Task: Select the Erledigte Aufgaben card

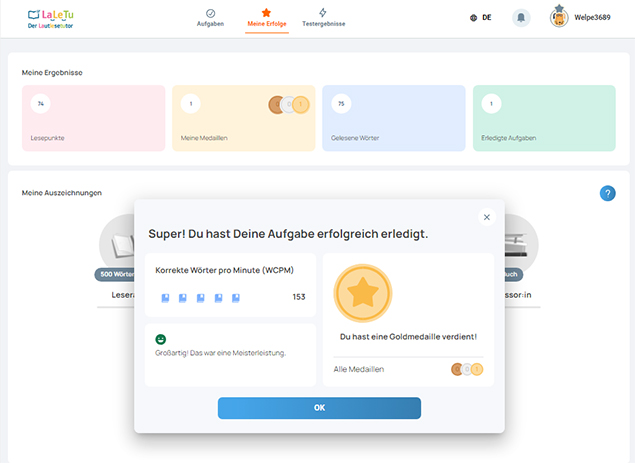Action: [543, 118]
